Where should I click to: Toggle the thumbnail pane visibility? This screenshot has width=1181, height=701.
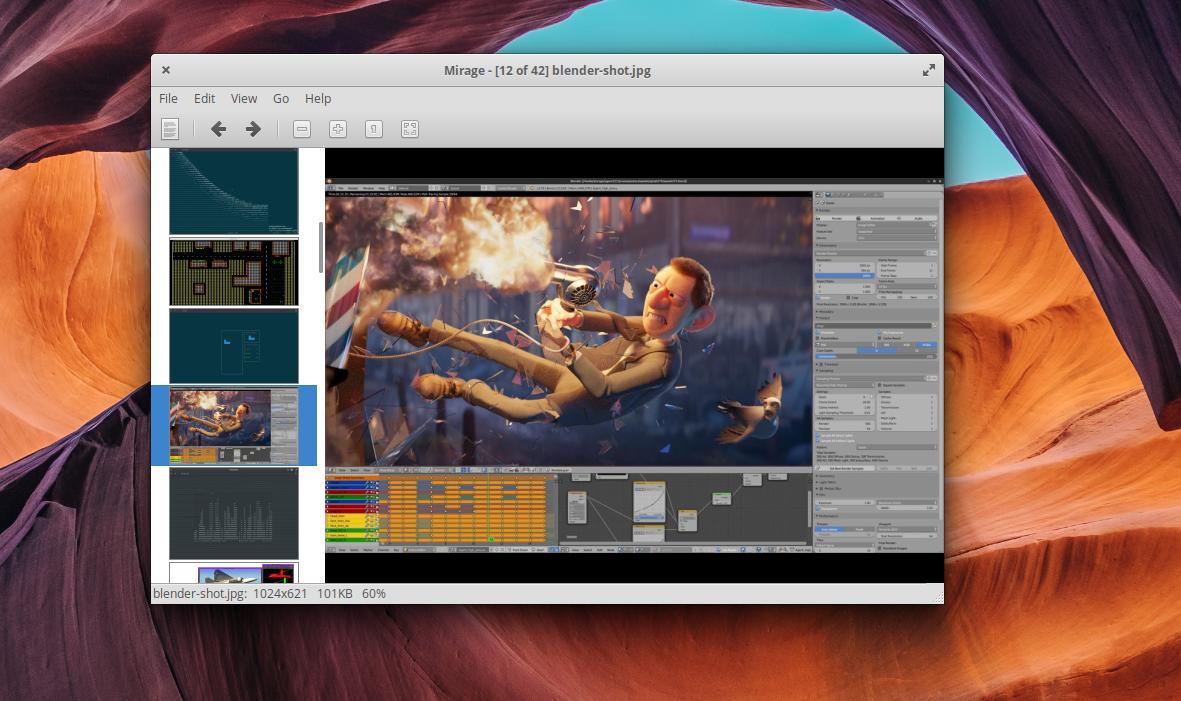170,129
